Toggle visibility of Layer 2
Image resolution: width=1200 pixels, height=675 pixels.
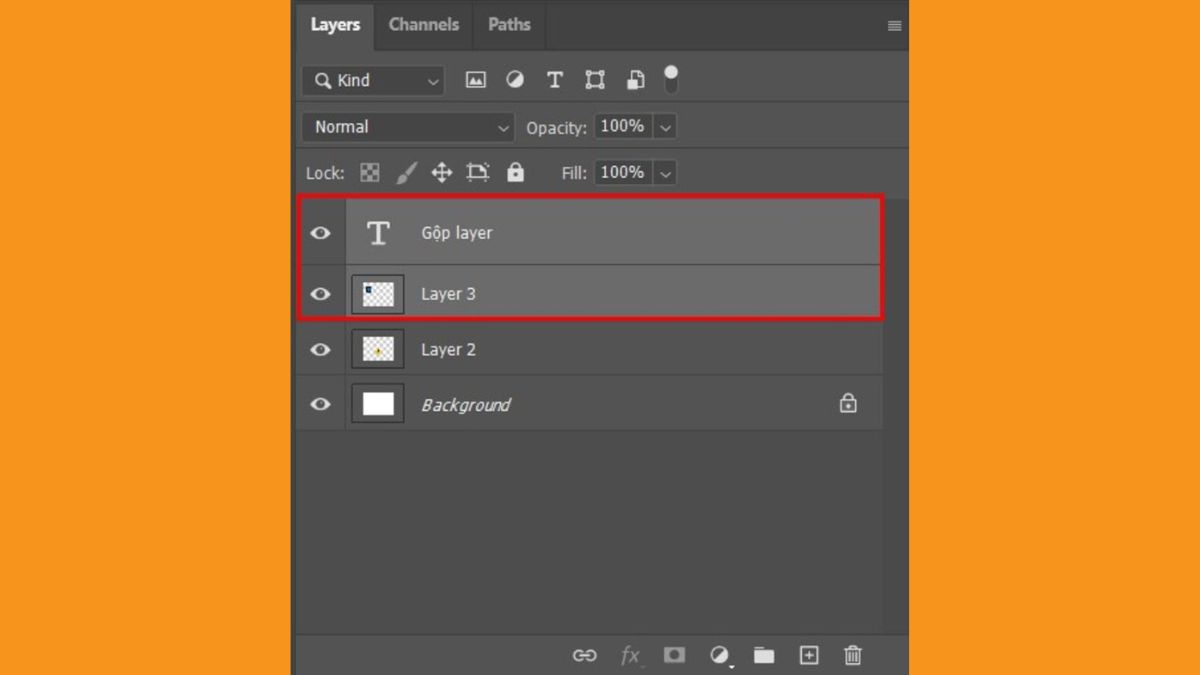320,349
